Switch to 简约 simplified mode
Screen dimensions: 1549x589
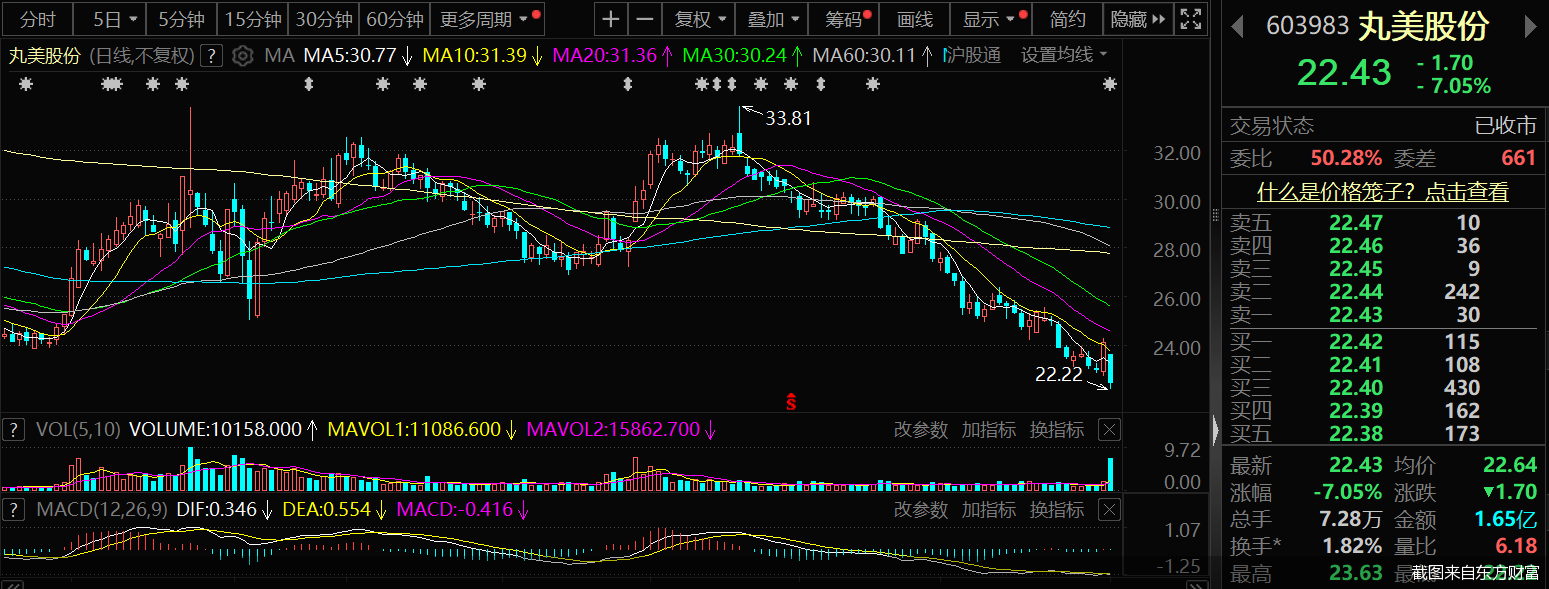point(1067,19)
